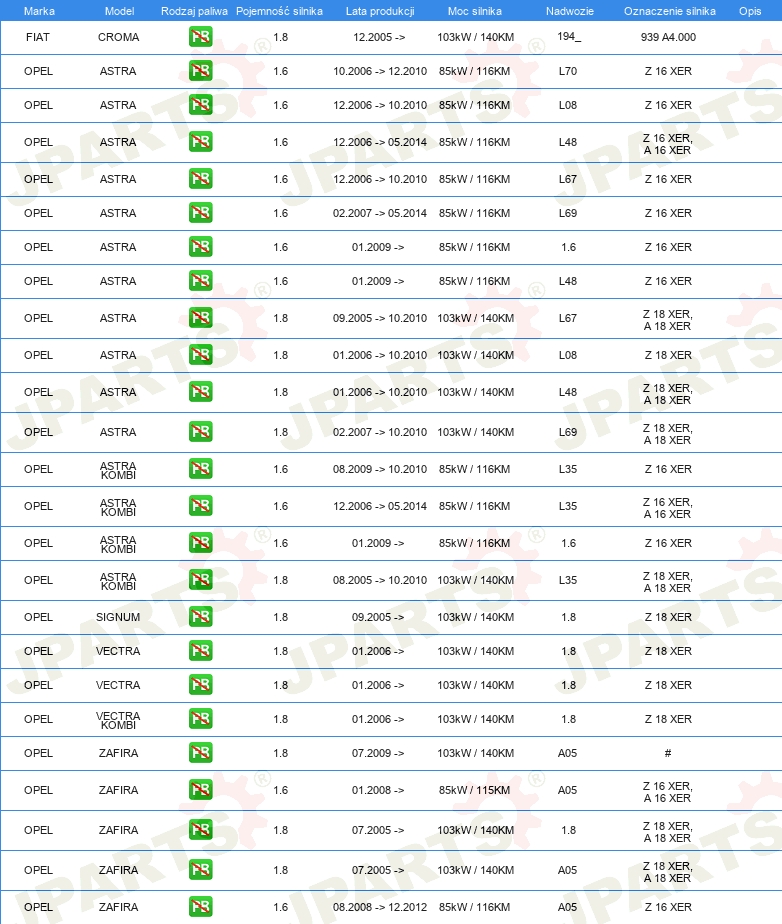
Task: Click 1.8 engine capacity in FIAT CROMA row
Action: click(281, 37)
